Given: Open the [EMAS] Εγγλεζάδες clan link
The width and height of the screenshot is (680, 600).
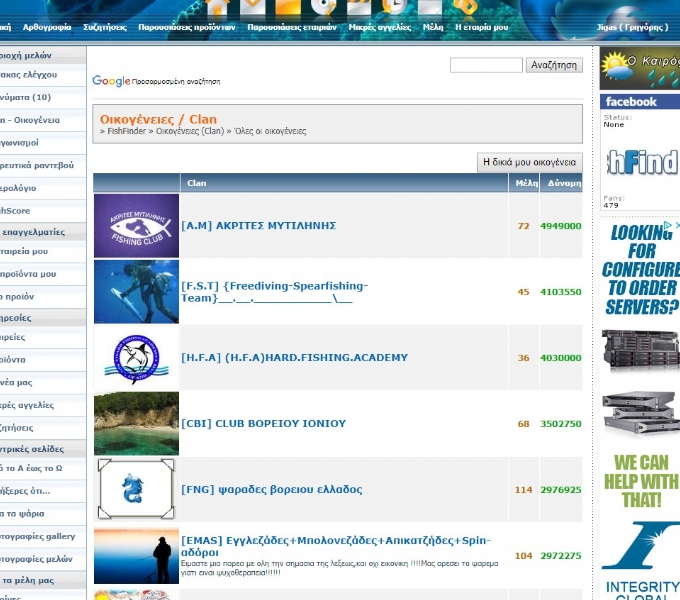Looking at the screenshot, I should tap(336, 546).
